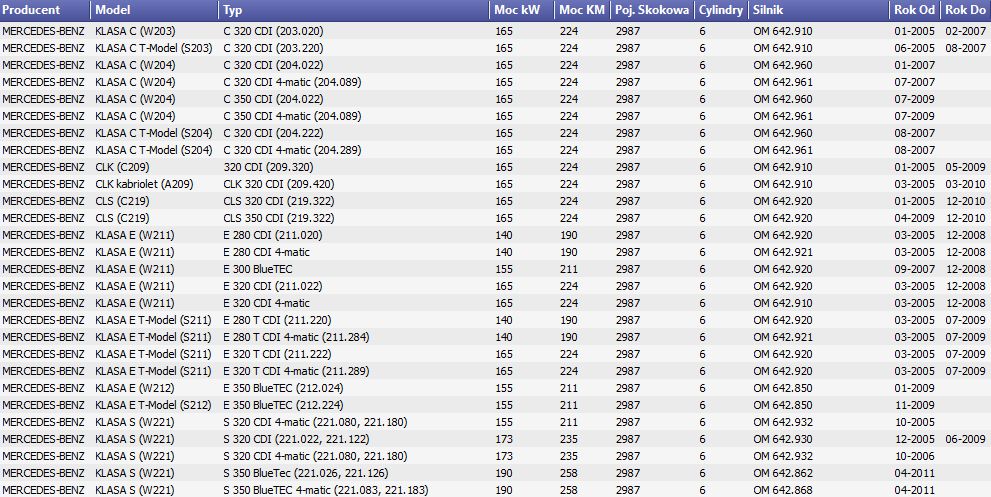Click the Rok Do value 03-2010
Viewport: 991px width, 497px height.
tap(965, 184)
